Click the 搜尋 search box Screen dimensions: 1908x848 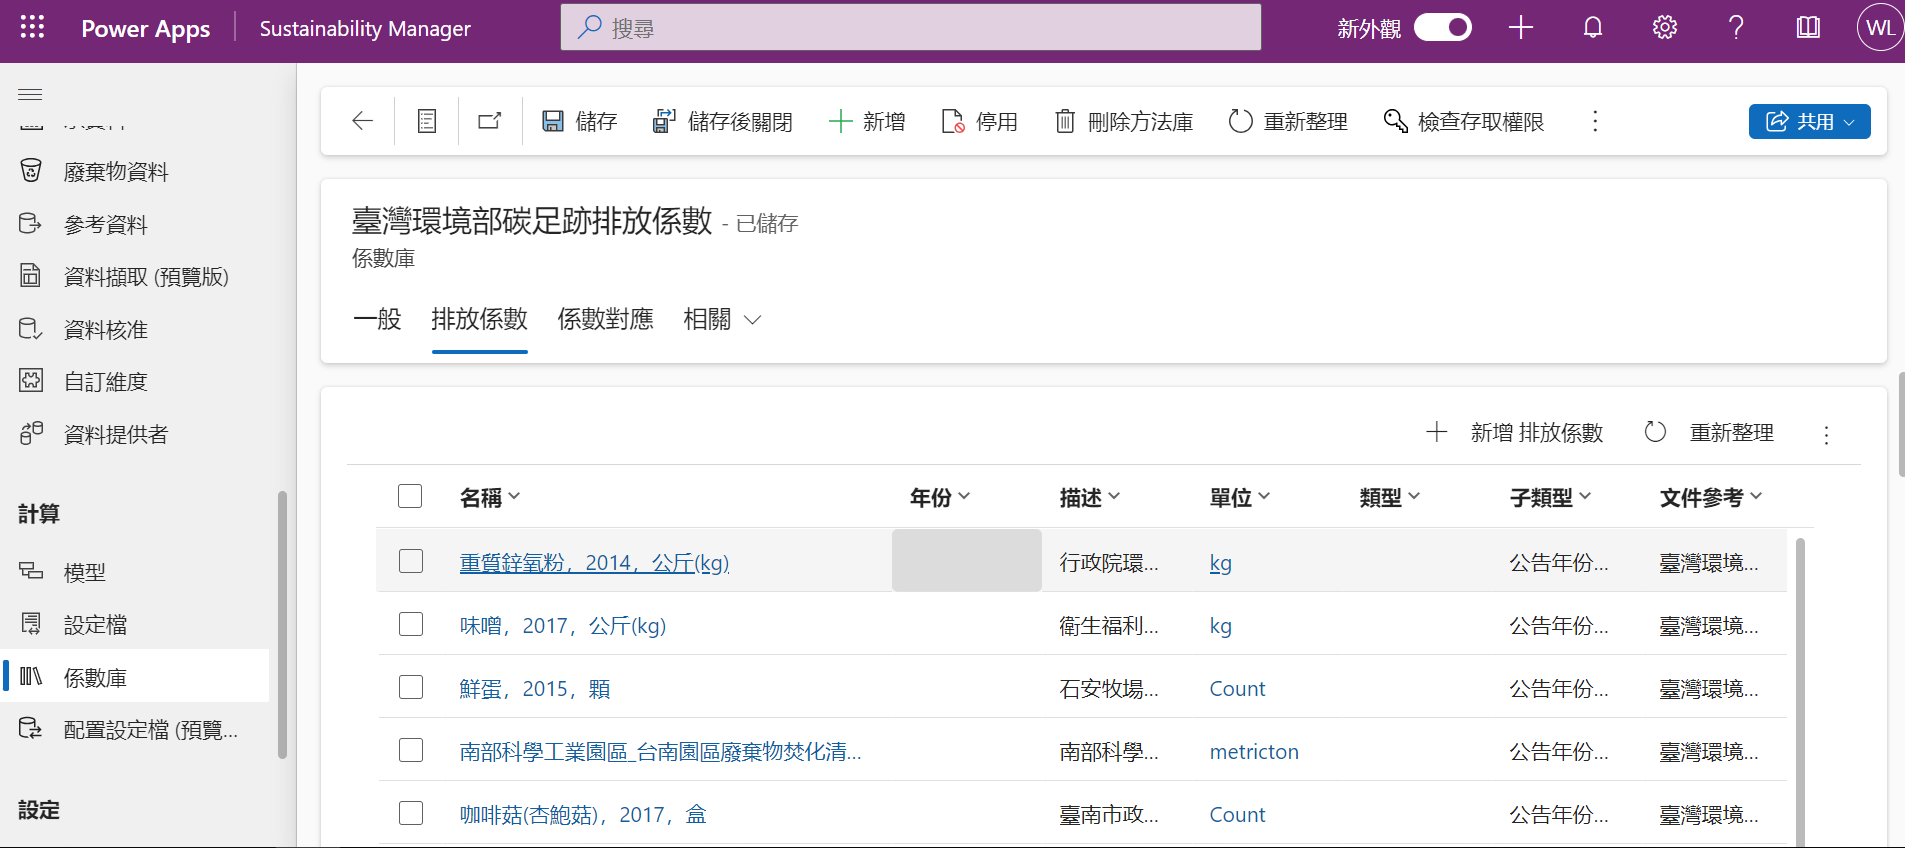click(x=910, y=27)
